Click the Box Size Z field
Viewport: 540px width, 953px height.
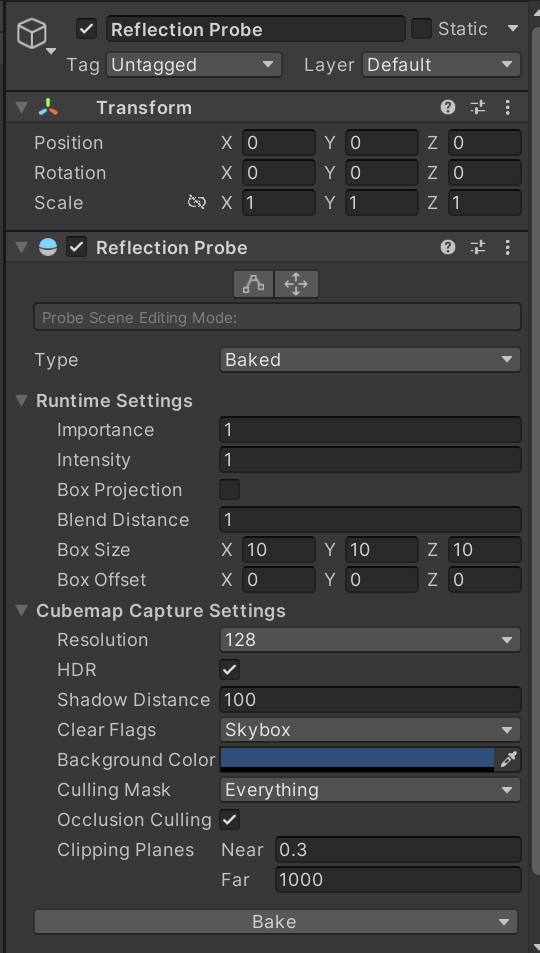pyautogui.click(x=485, y=549)
